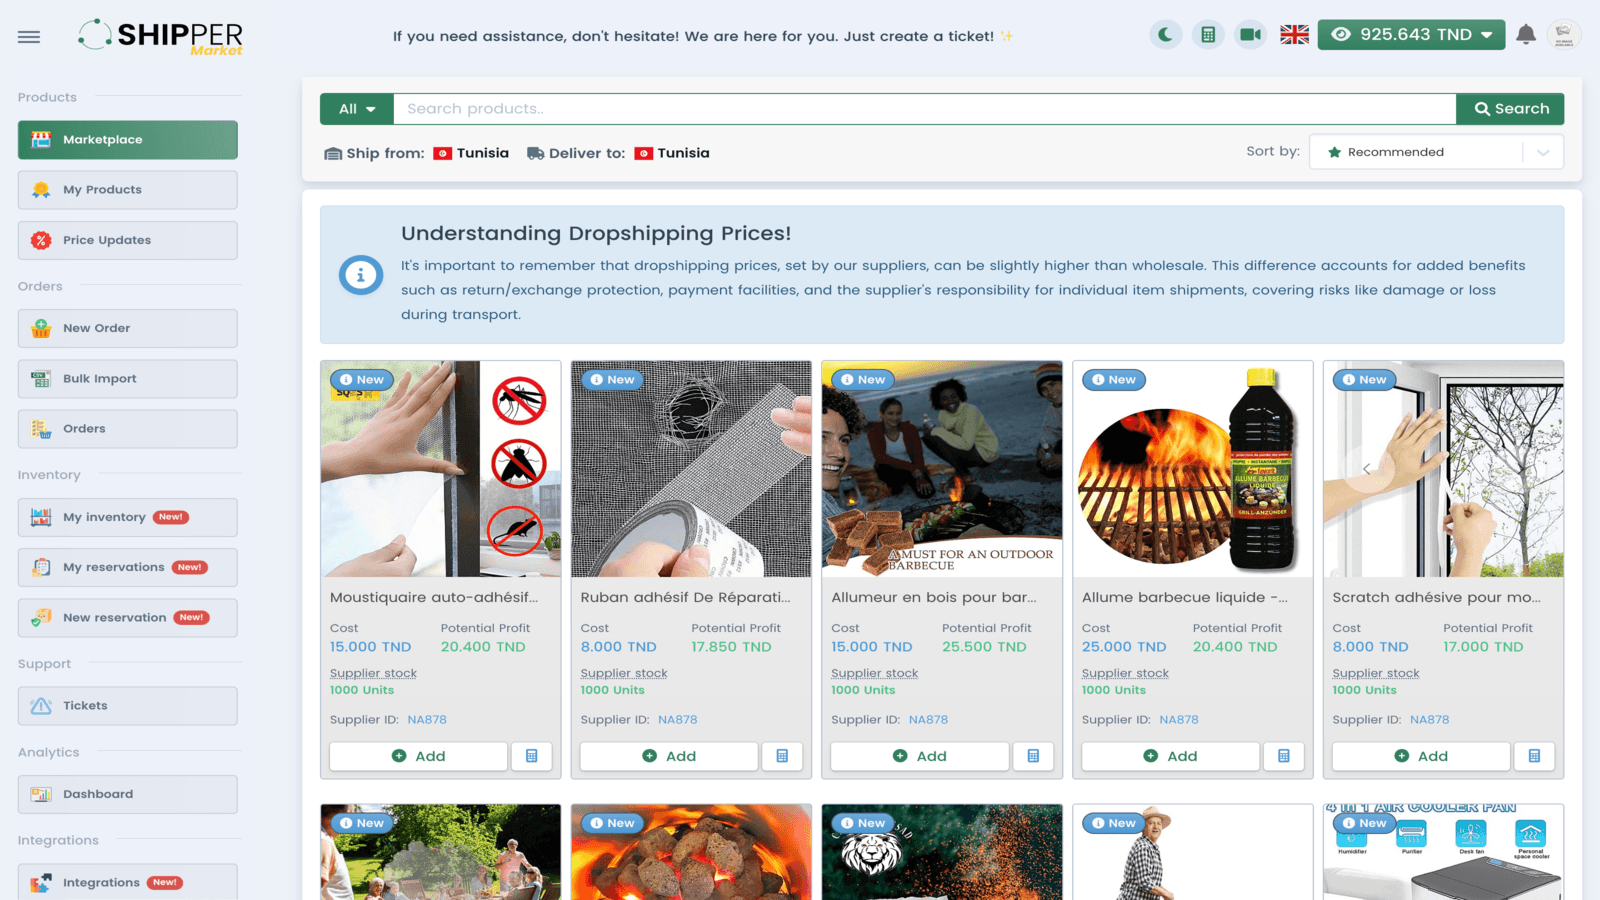Open the Sort by Recommended dropdown
1600x900 pixels.
pyautogui.click(x=1437, y=151)
